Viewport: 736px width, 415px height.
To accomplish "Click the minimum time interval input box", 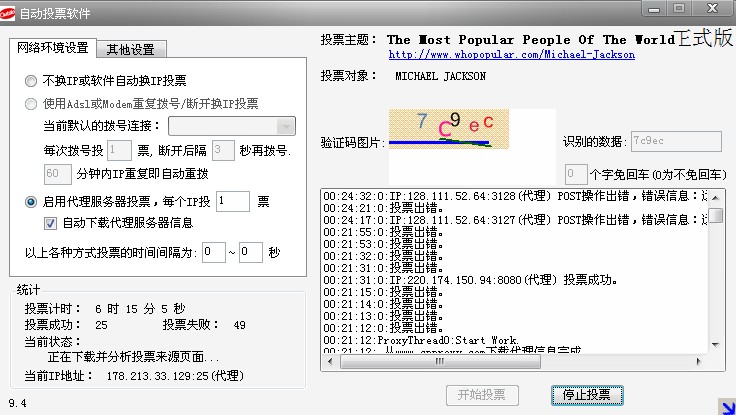I will click(213, 253).
